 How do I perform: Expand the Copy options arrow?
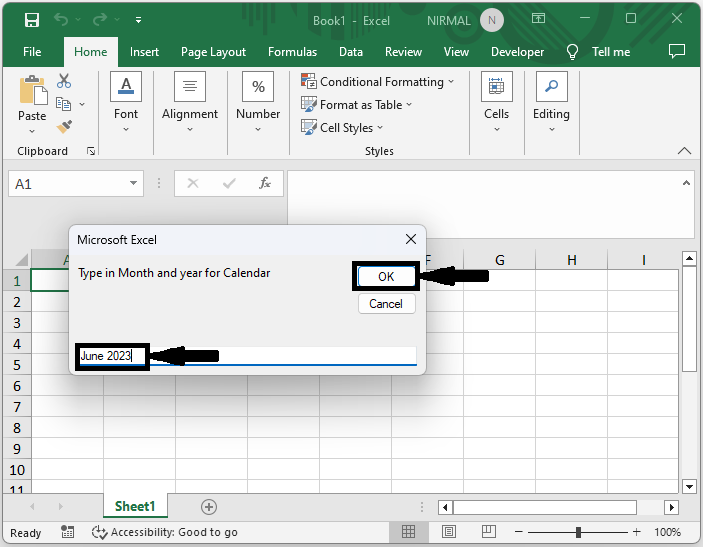click(82, 104)
